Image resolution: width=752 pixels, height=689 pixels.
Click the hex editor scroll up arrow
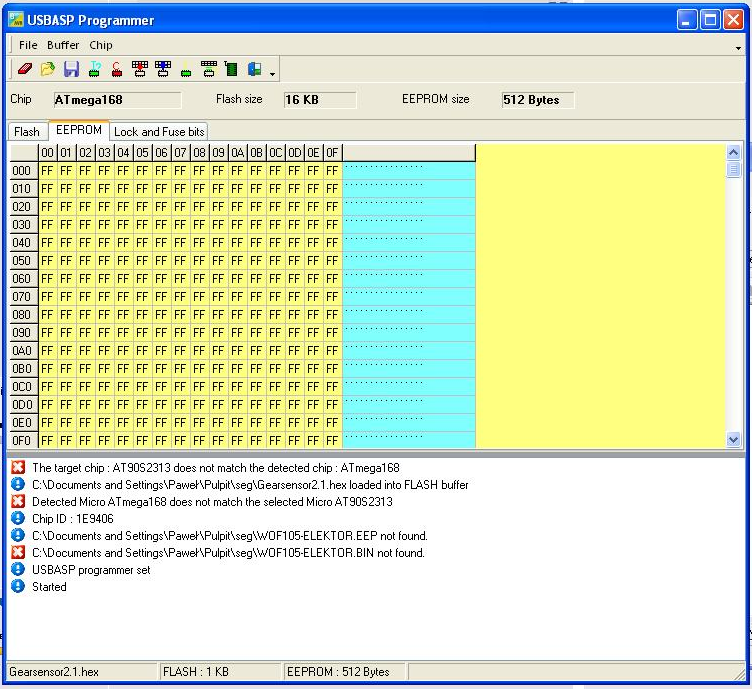tap(733, 152)
